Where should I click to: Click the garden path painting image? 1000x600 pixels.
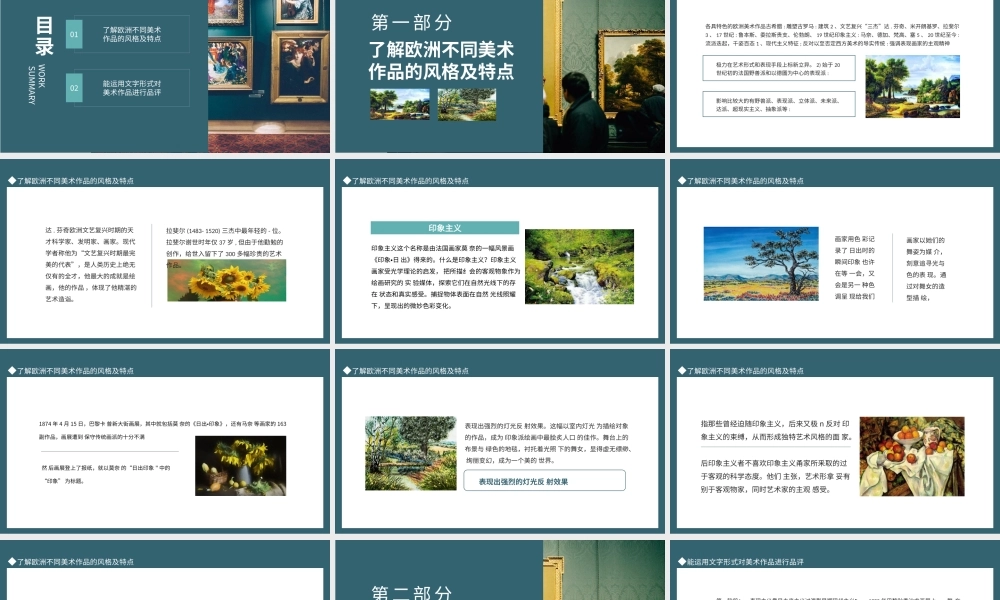[411, 453]
